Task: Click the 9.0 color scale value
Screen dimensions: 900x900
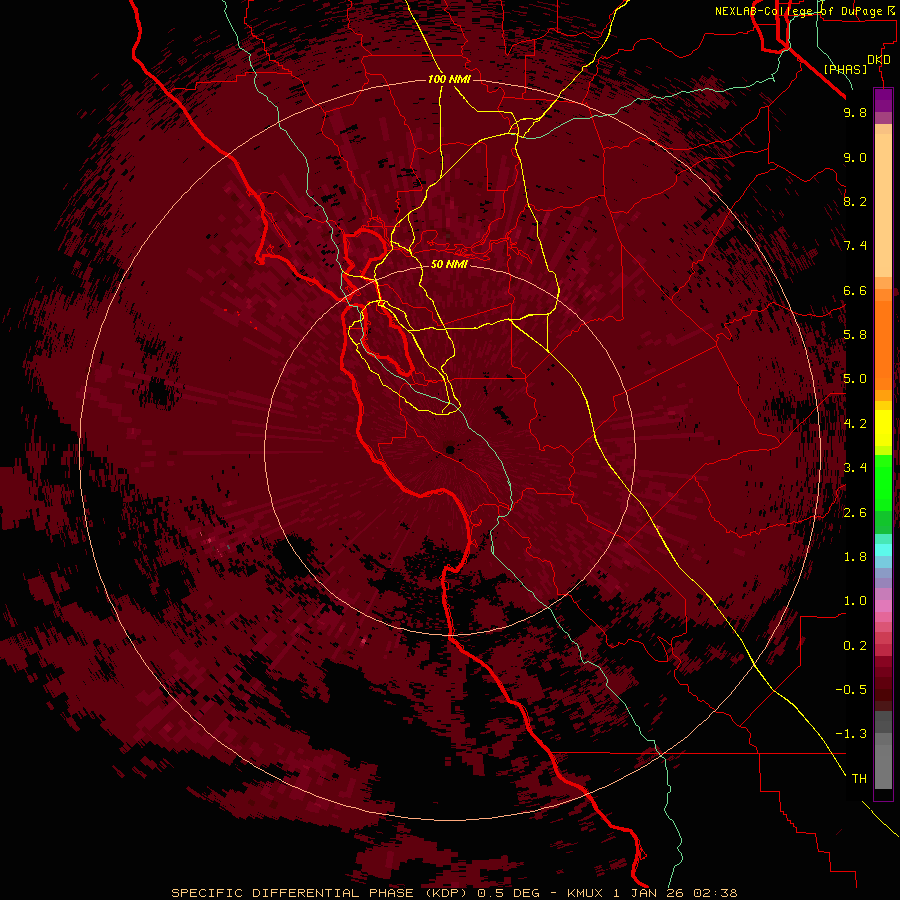Action: (x=855, y=157)
